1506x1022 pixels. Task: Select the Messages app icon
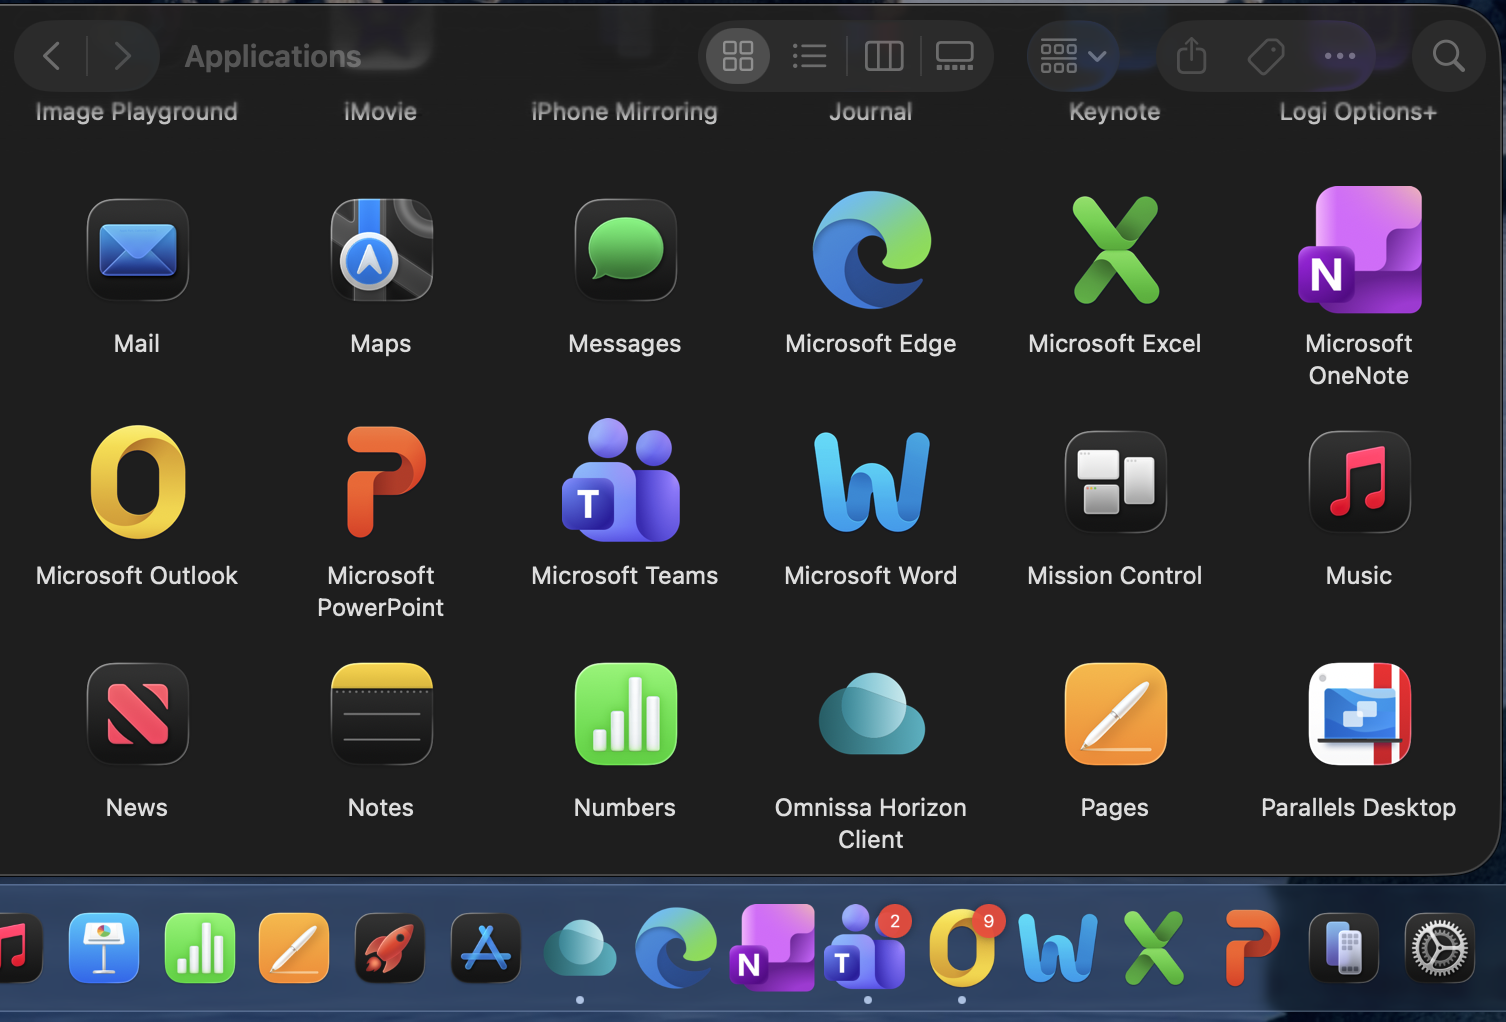(x=625, y=250)
